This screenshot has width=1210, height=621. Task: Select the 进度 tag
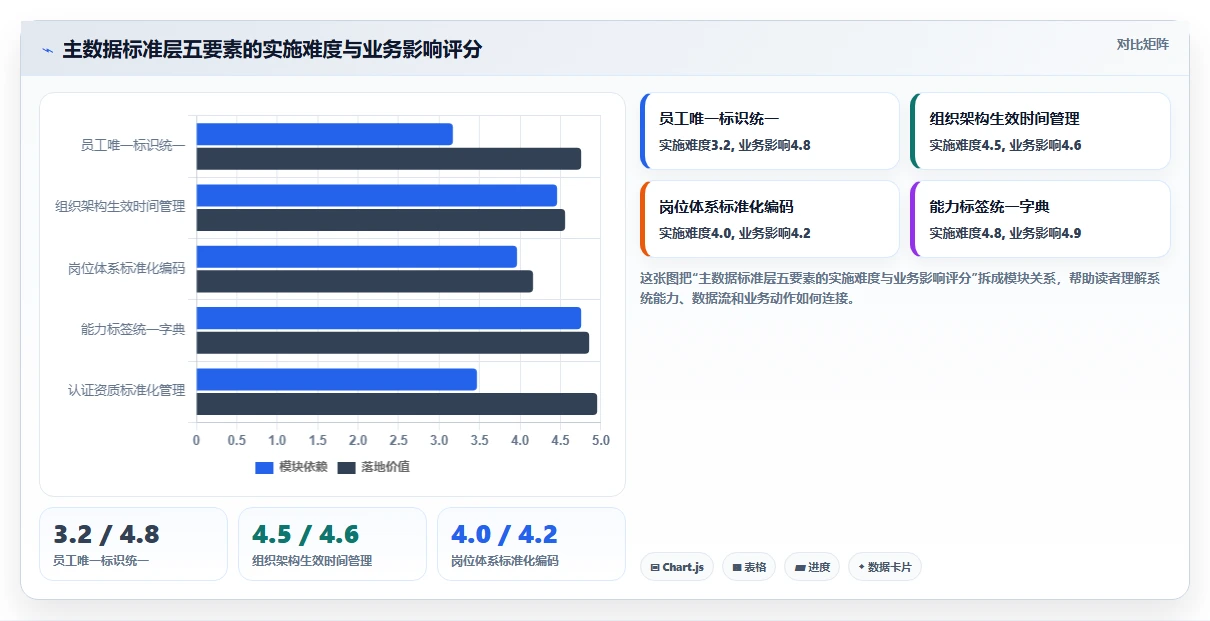pyautogui.click(x=812, y=567)
